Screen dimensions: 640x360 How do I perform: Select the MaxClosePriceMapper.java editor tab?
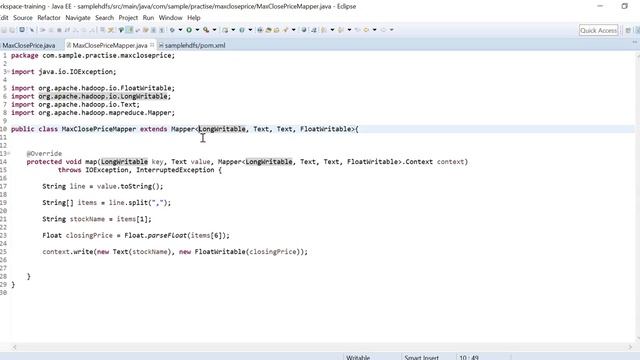pyautogui.click(x=110, y=45)
